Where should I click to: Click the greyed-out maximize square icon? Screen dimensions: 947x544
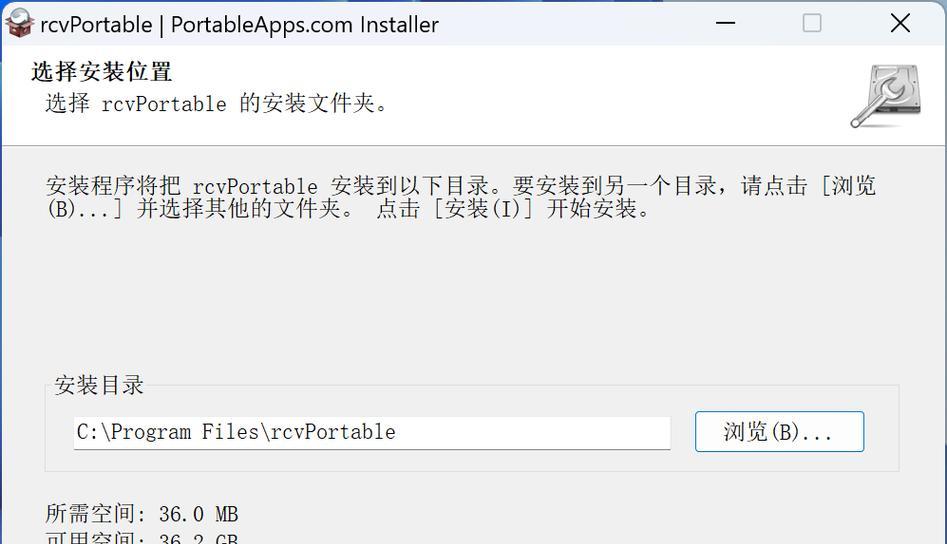point(812,24)
